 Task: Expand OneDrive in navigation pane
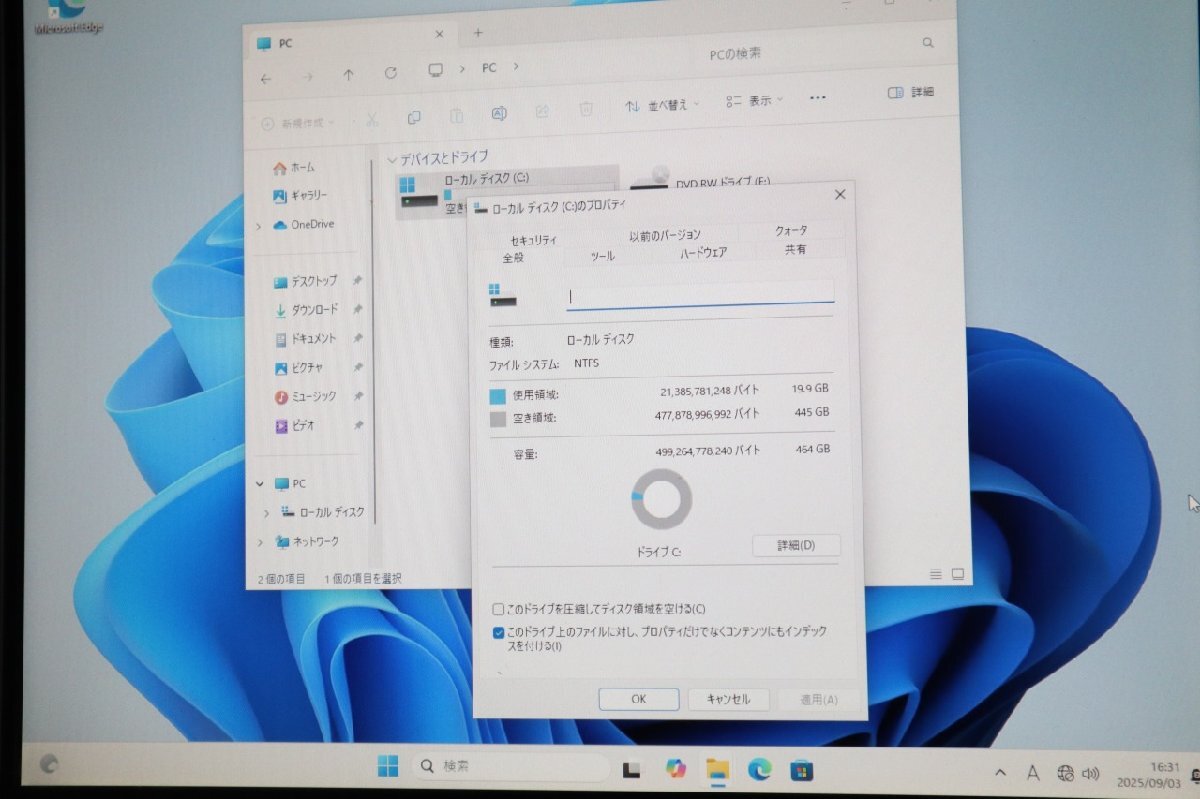[259, 227]
